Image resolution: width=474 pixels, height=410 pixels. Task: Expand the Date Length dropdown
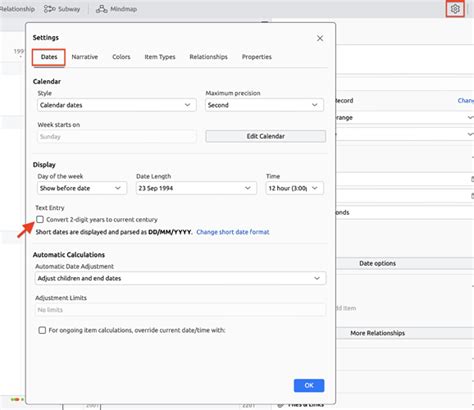[196, 188]
